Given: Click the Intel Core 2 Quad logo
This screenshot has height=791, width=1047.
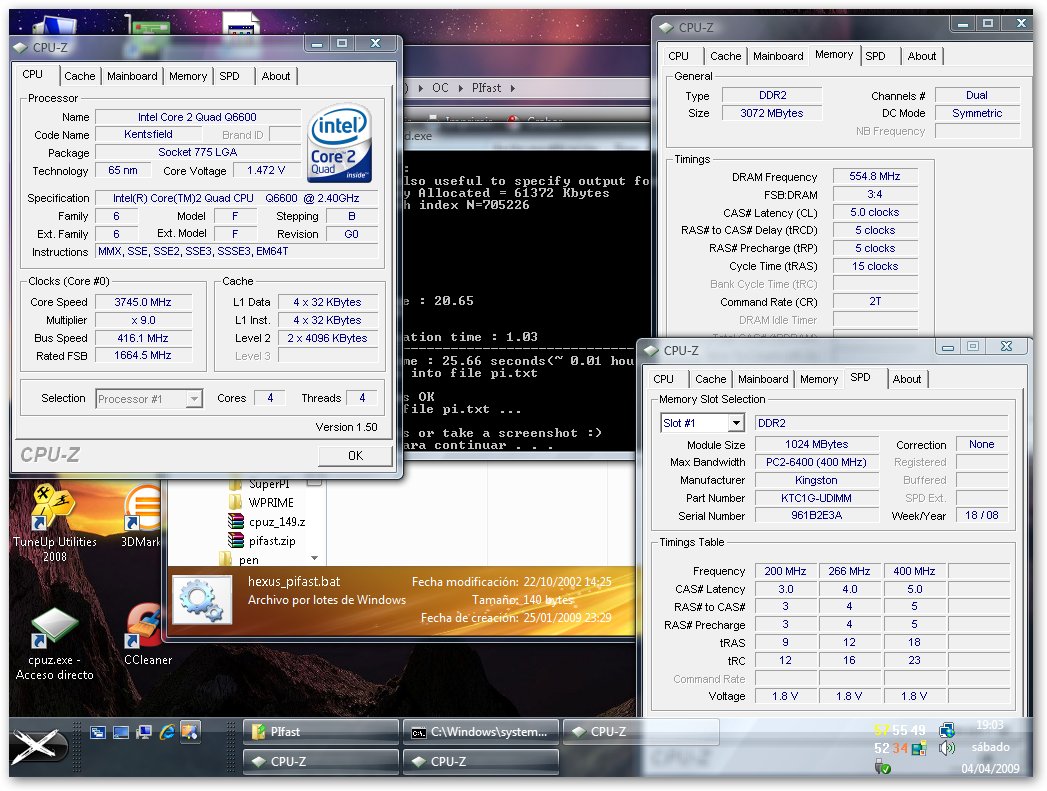Looking at the screenshot, I should click(339, 143).
